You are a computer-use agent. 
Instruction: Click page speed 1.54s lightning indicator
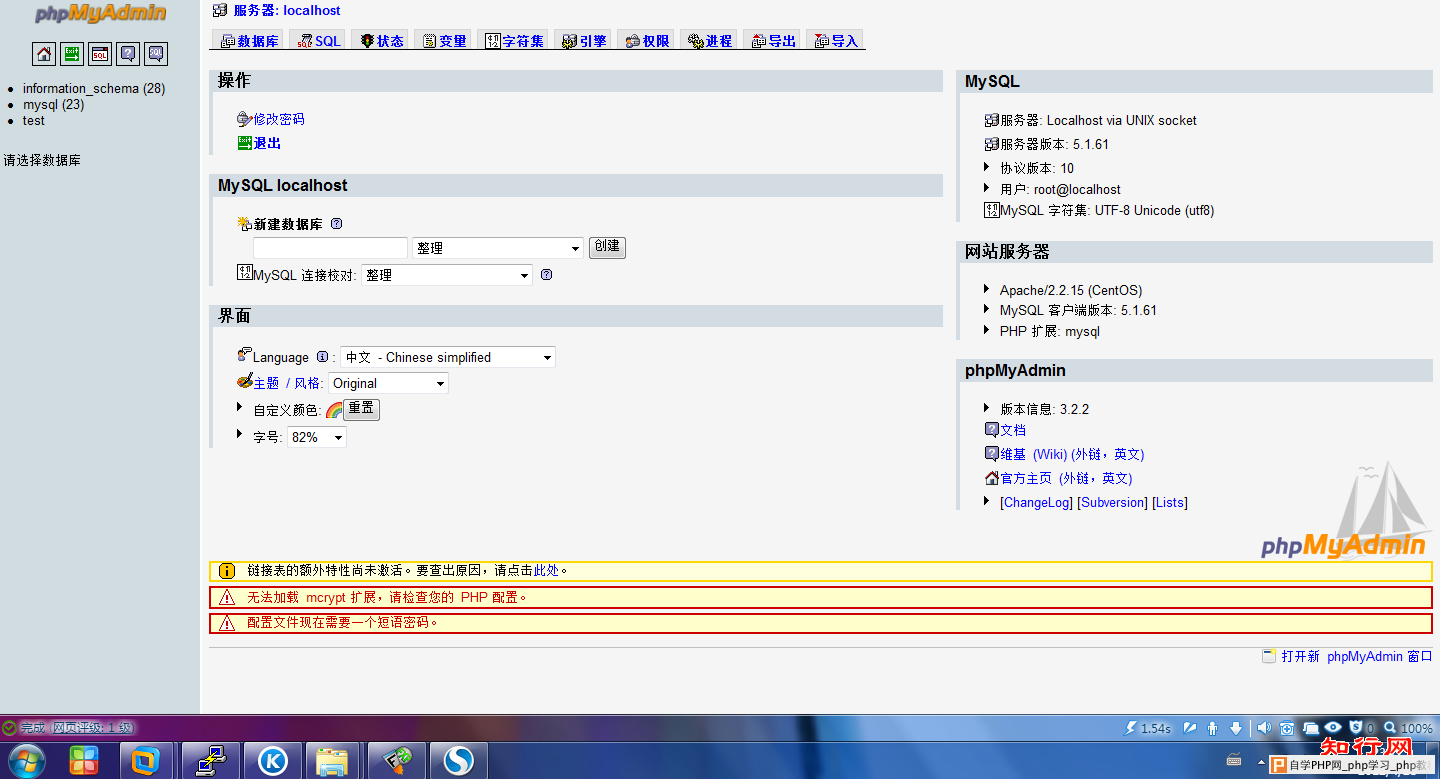(x=1148, y=728)
